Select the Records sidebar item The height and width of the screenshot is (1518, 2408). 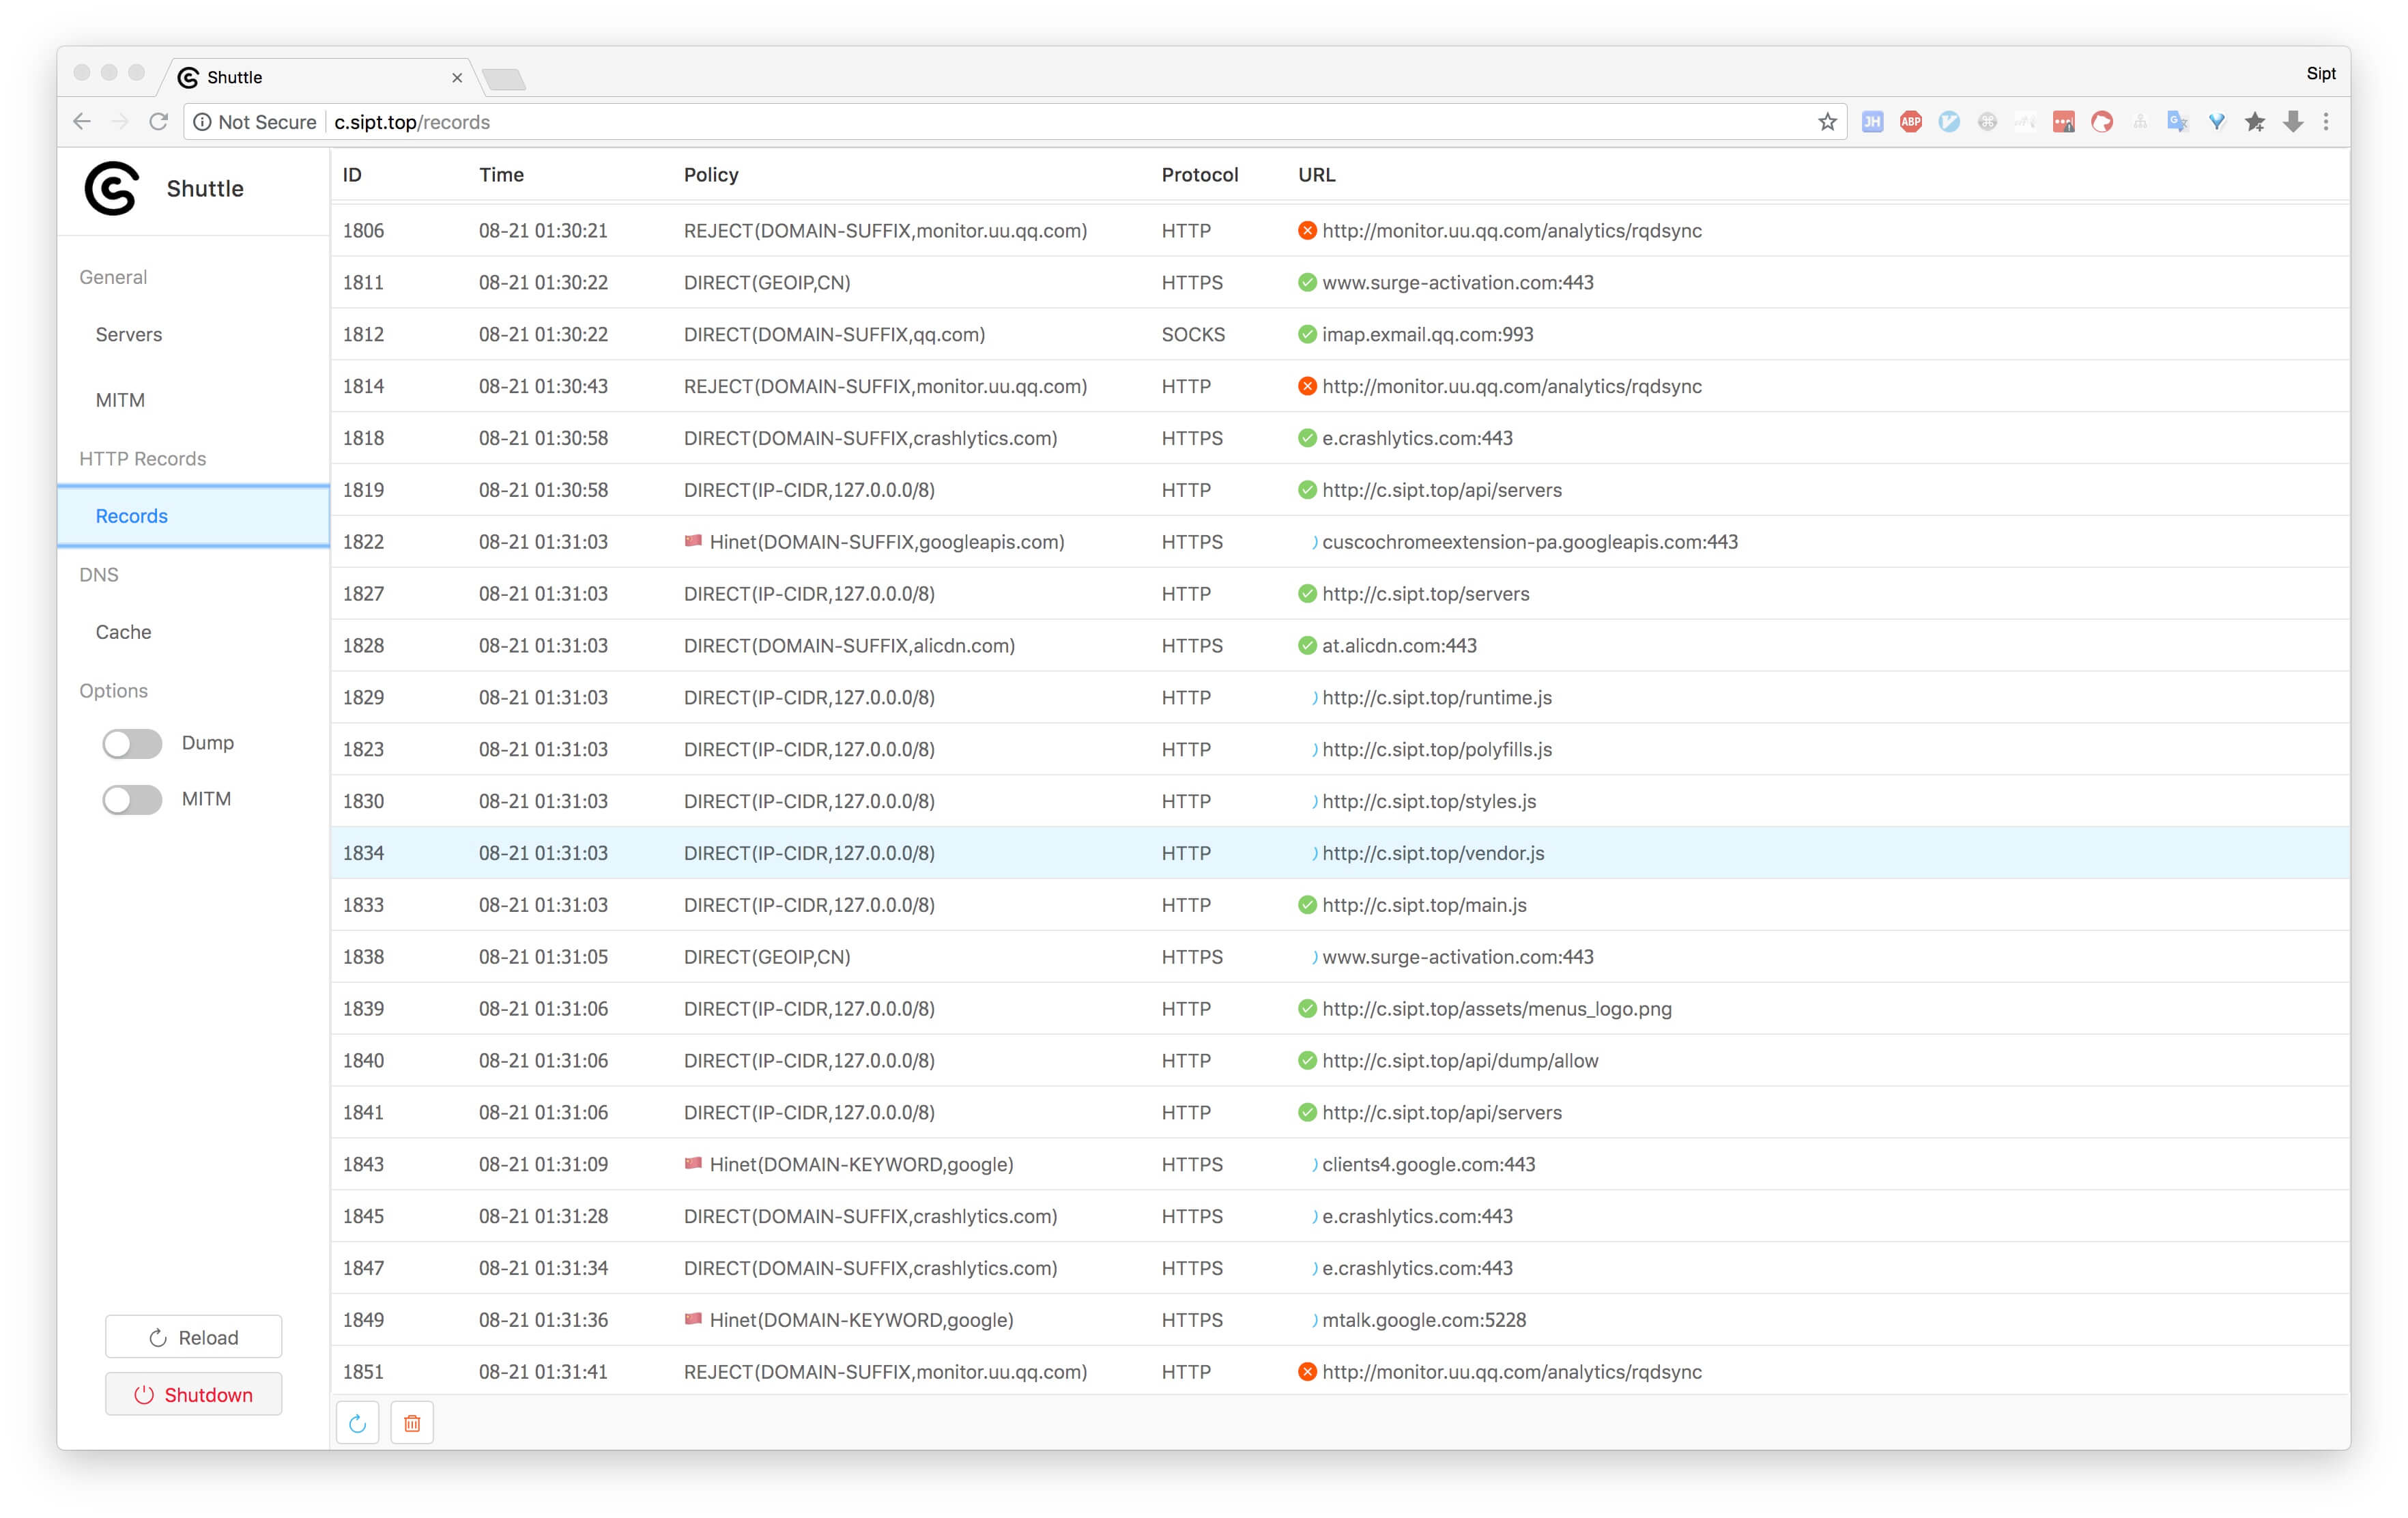click(132, 516)
